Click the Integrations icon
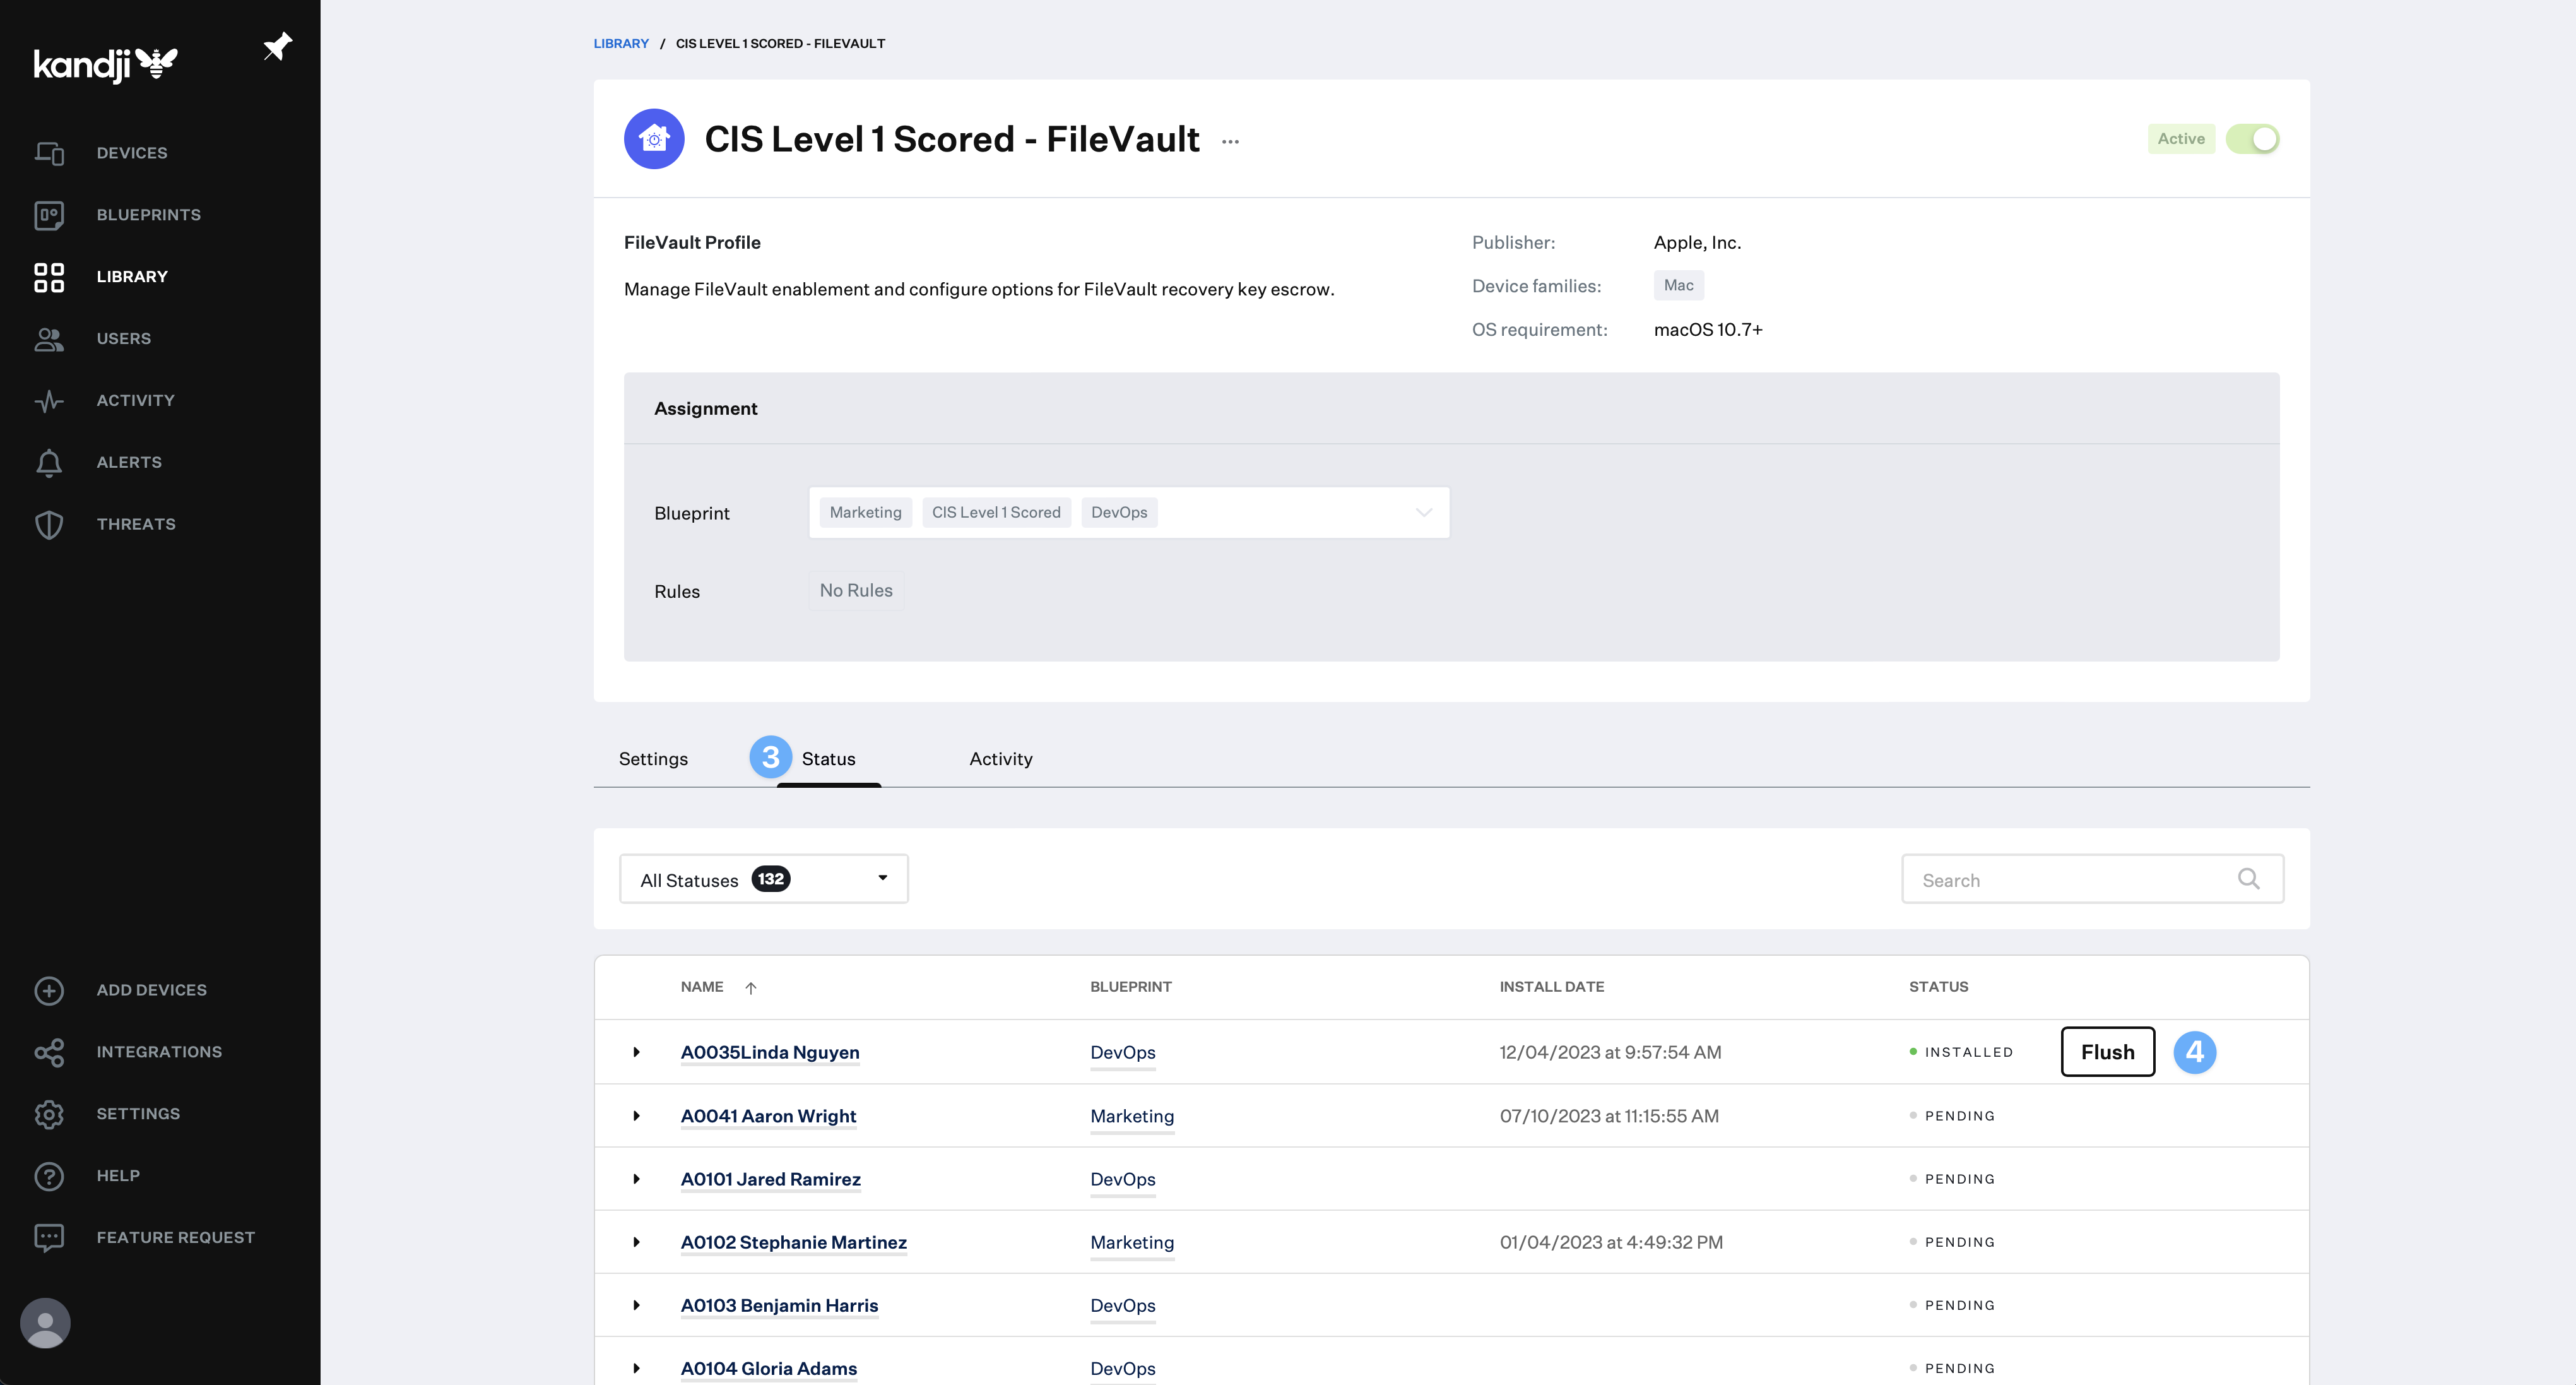2576x1385 pixels. pyautogui.click(x=49, y=1052)
